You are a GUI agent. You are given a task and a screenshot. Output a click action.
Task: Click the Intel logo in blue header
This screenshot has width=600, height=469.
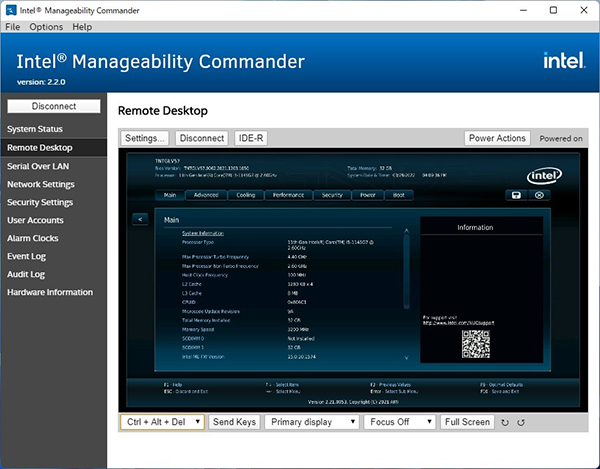[x=564, y=60]
